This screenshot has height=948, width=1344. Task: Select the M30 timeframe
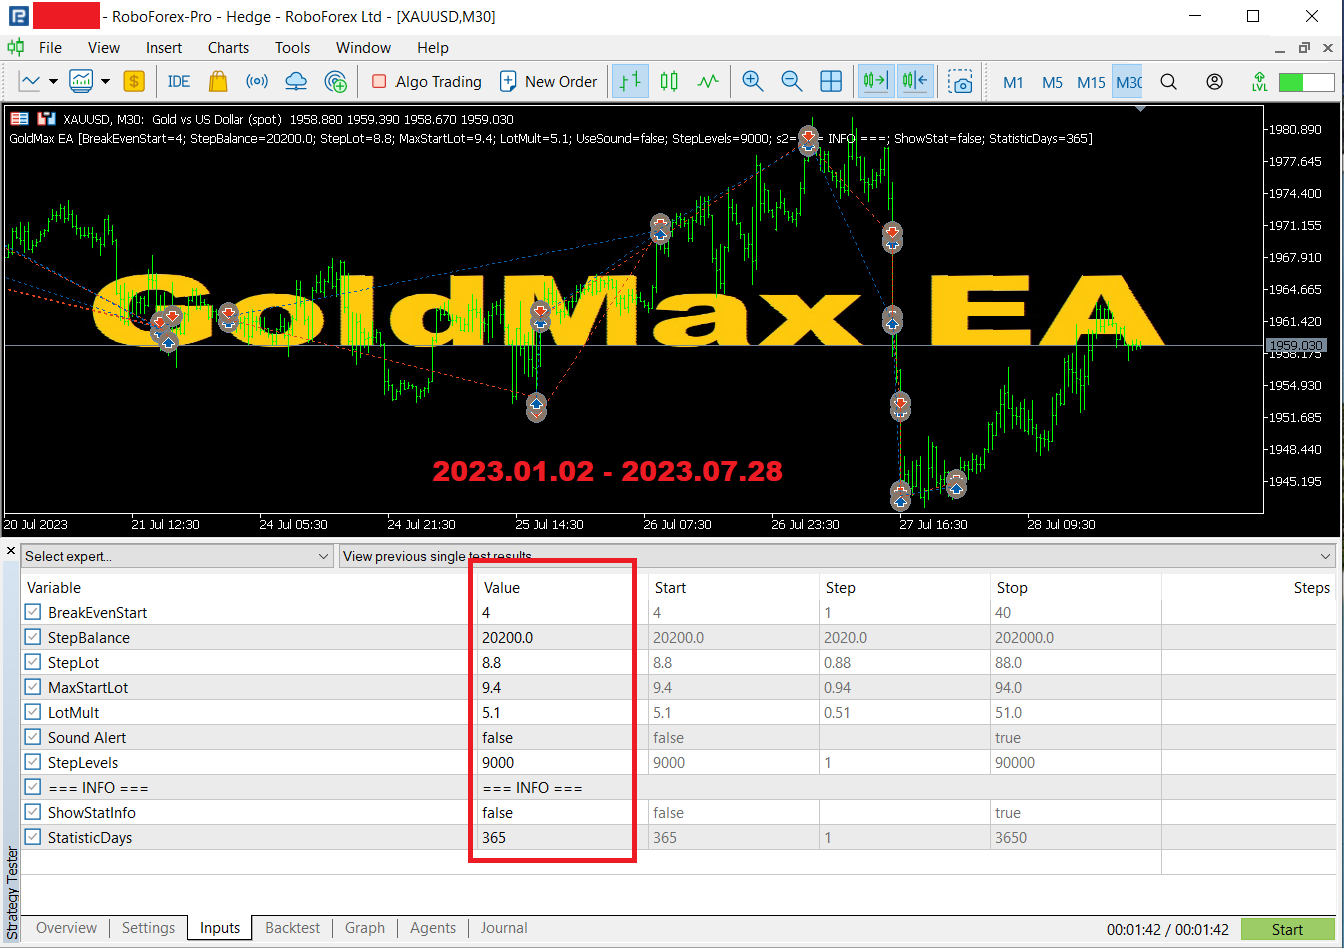[1128, 82]
